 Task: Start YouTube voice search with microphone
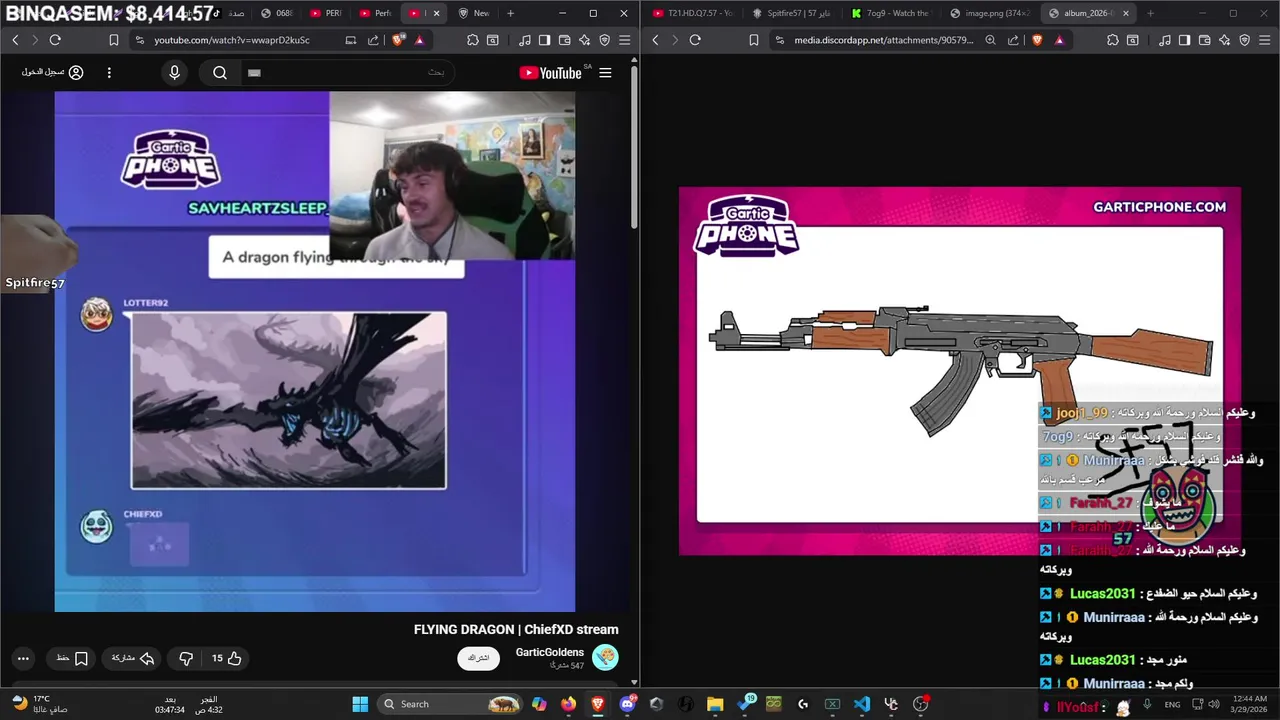(175, 72)
